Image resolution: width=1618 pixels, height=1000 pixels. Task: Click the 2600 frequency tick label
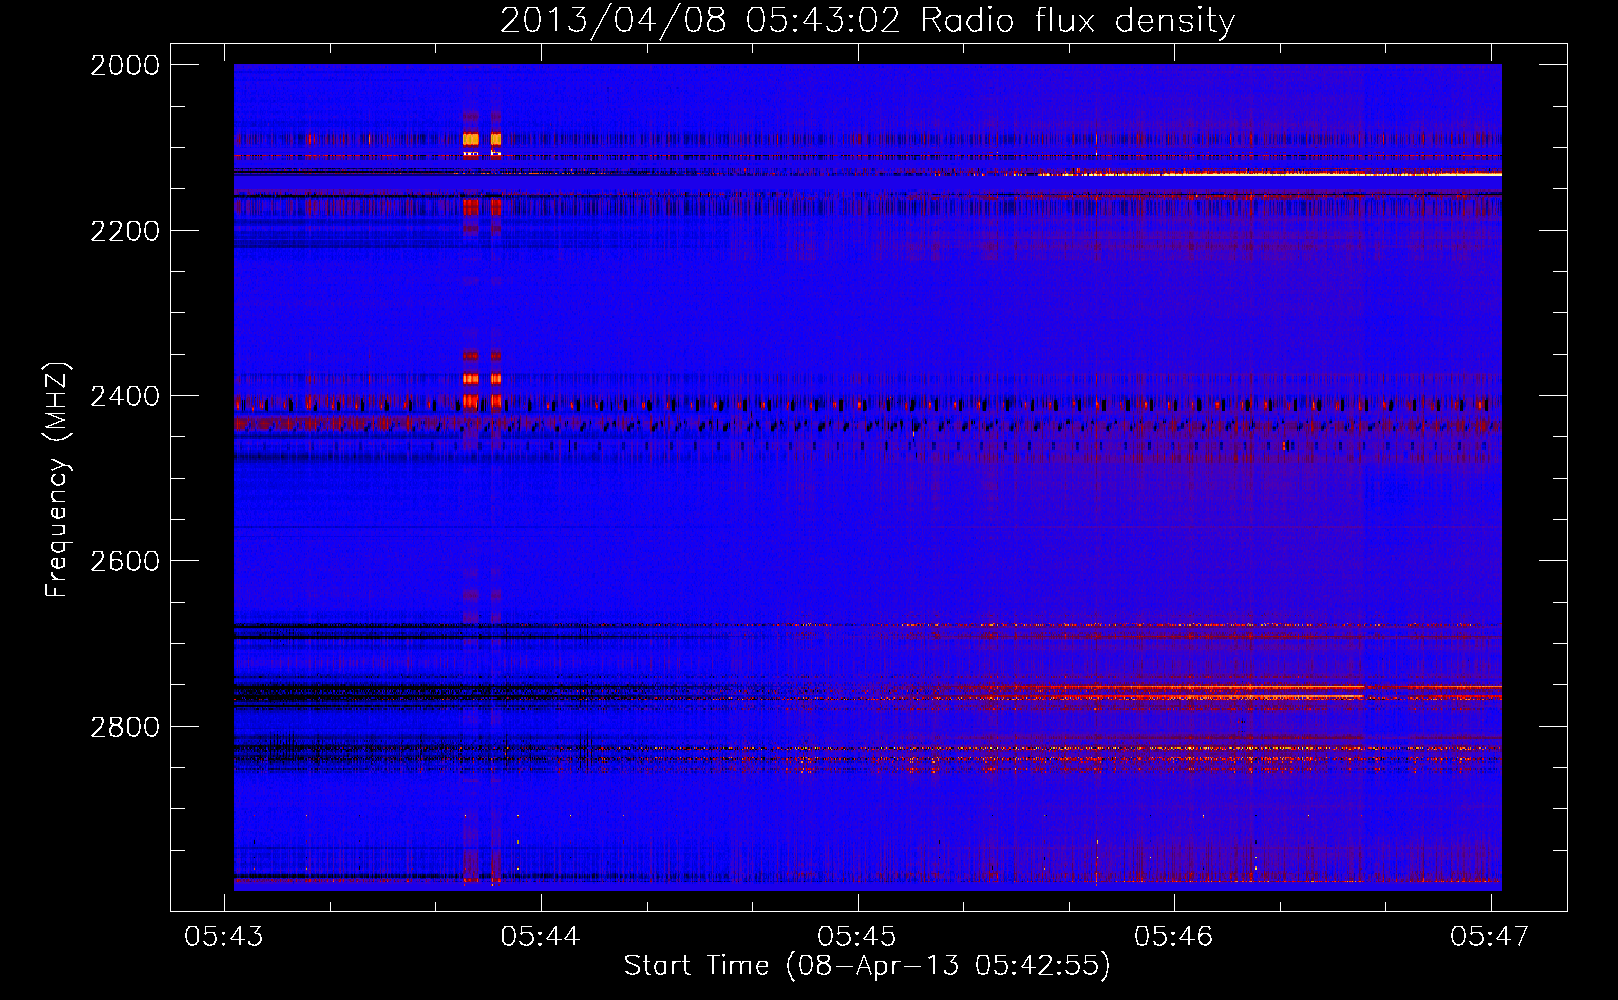pos(125,561)
